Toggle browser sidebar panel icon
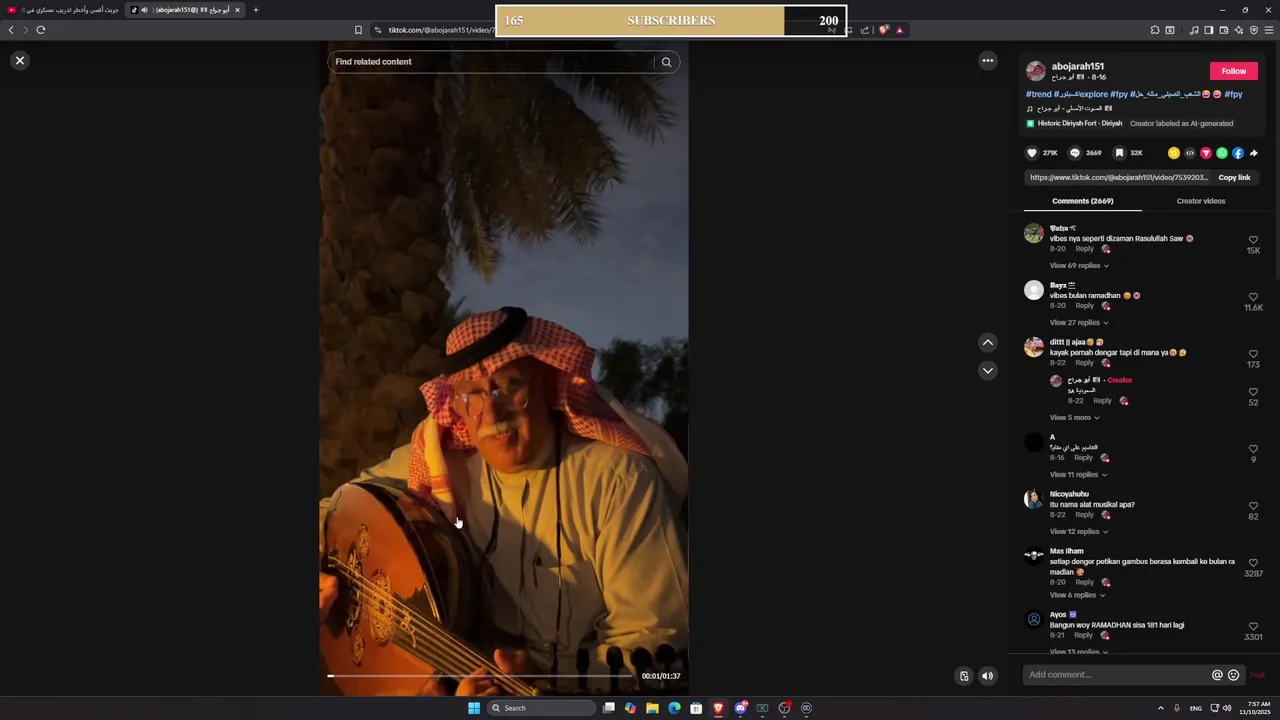This screenshot has width=1280, height=720. tap(1208, 30)
